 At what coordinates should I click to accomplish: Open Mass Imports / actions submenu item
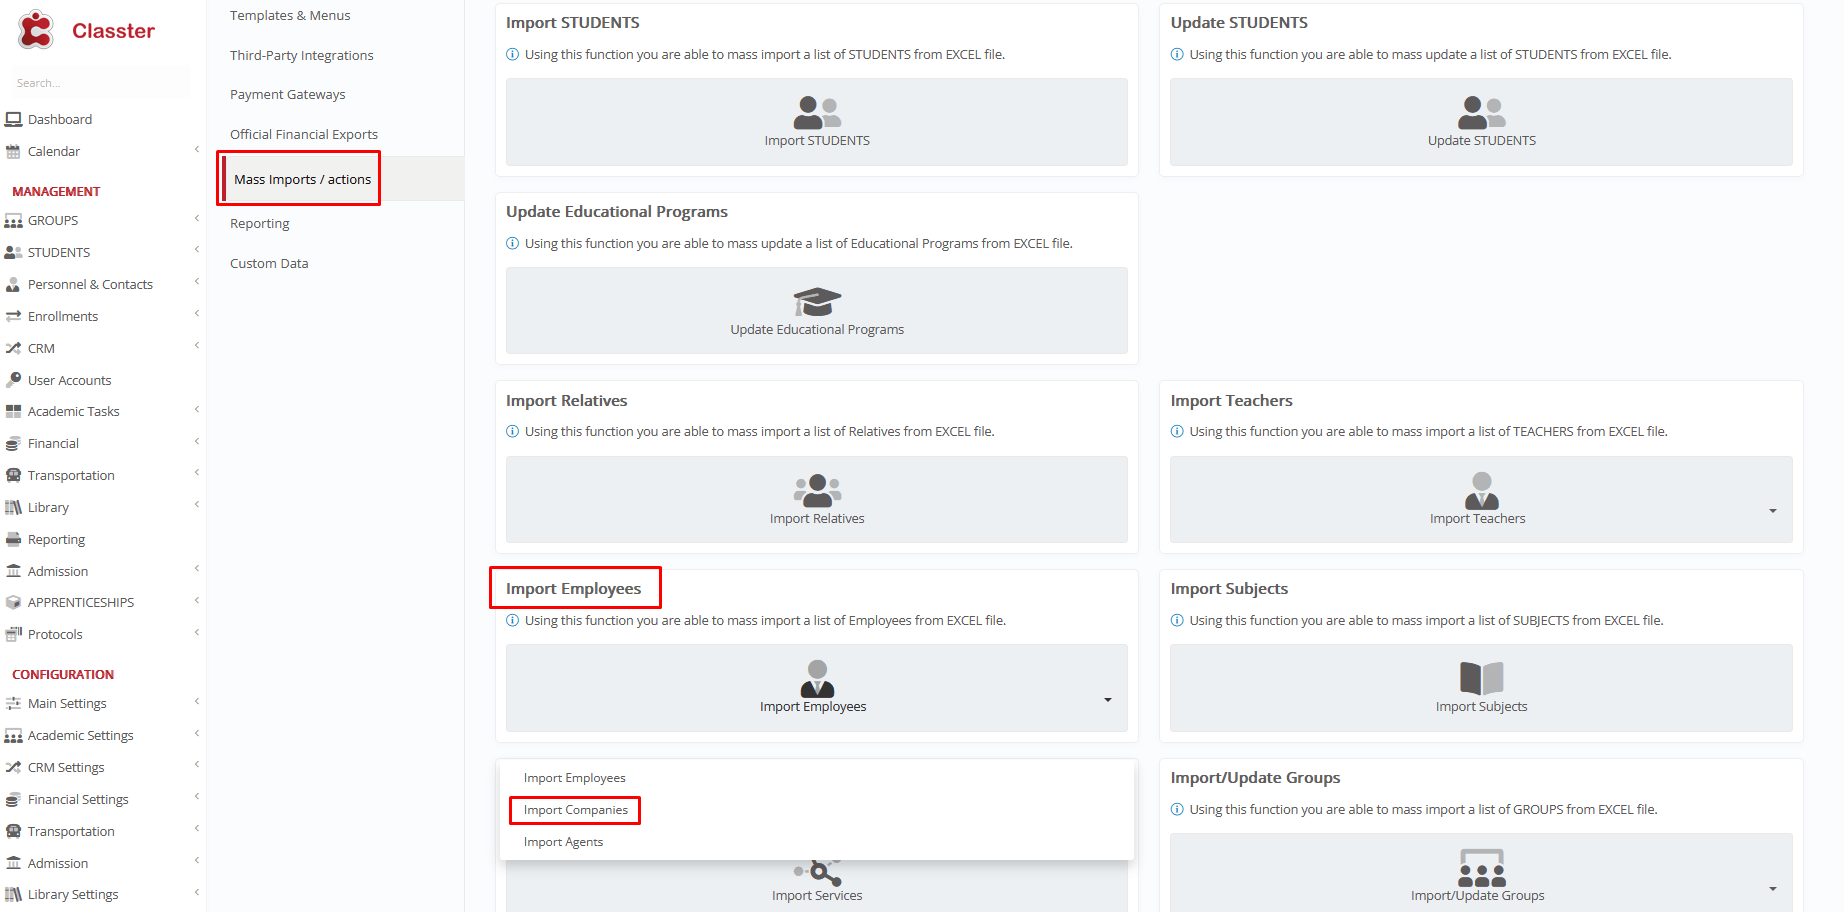(302, 179)
